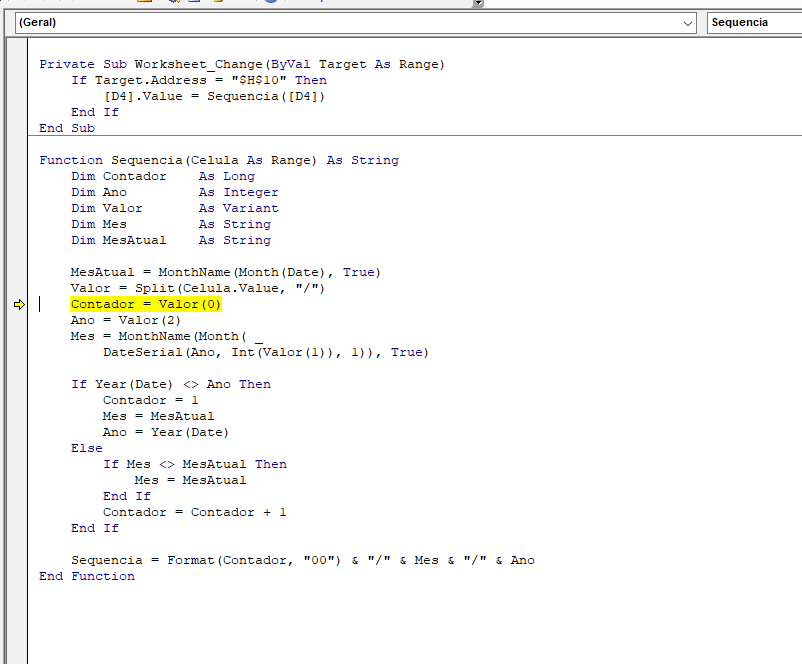Screen dimensions: 802x664
Task: Click the Contador = 1 line
Action: pos(150,401)
